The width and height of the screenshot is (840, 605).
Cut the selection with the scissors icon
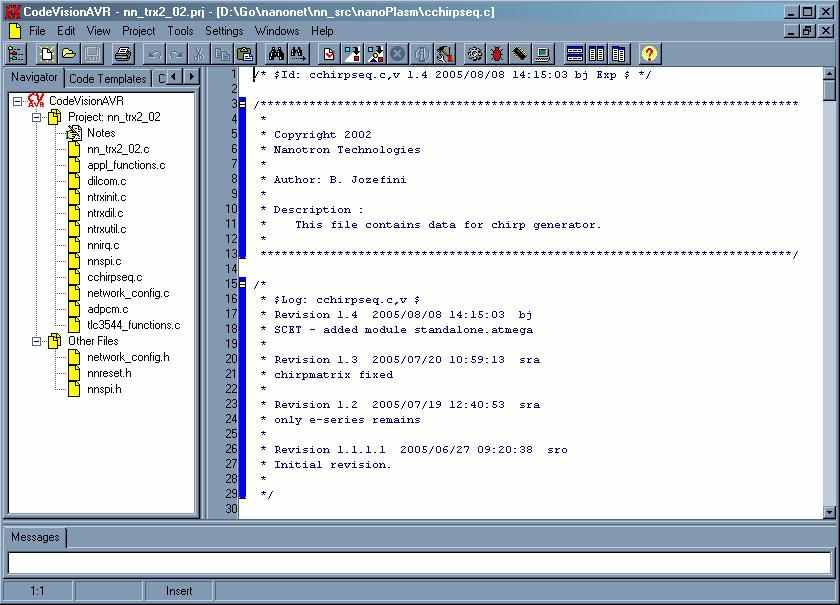coord(198,54)
